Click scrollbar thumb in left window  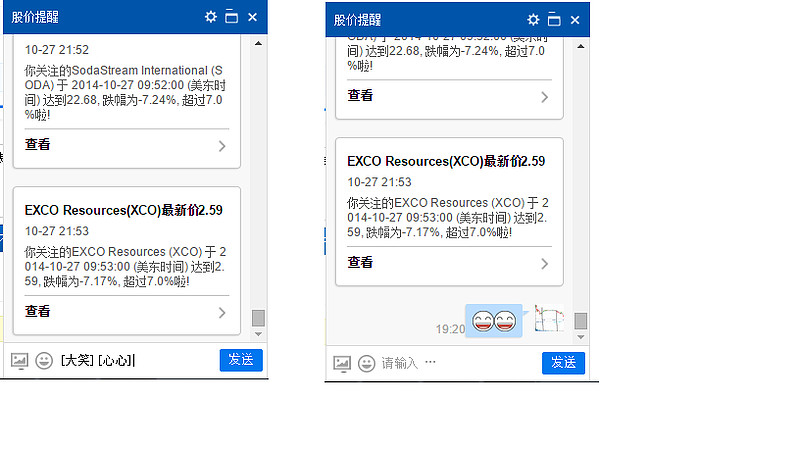[x=258, y=318]
